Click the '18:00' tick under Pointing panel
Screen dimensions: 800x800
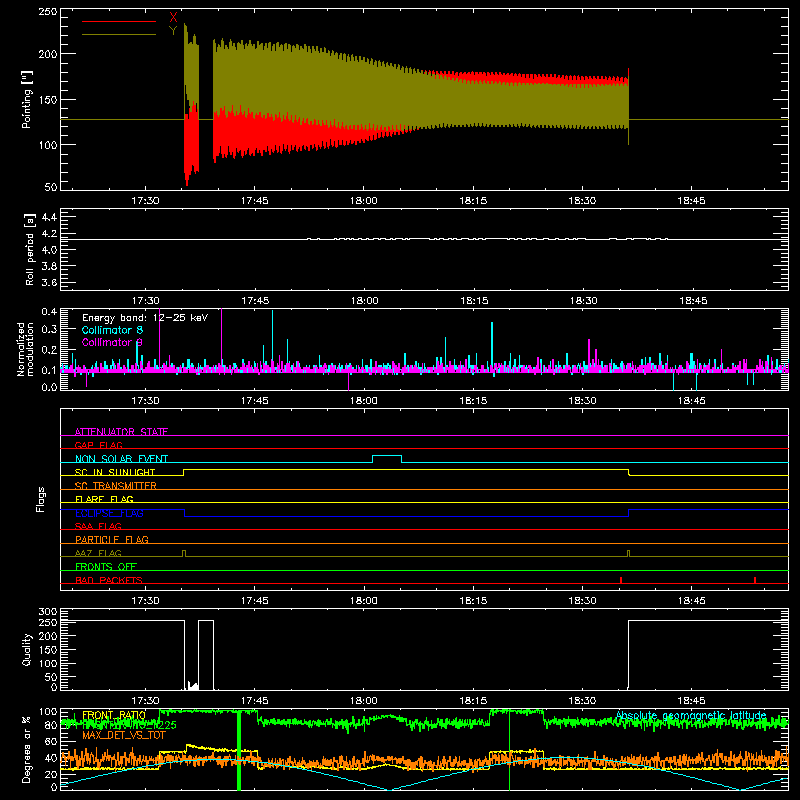364,201
